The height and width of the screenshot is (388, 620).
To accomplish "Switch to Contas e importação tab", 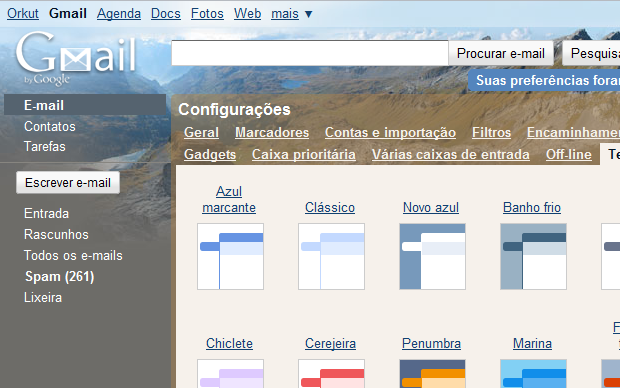I will (390, 132).
